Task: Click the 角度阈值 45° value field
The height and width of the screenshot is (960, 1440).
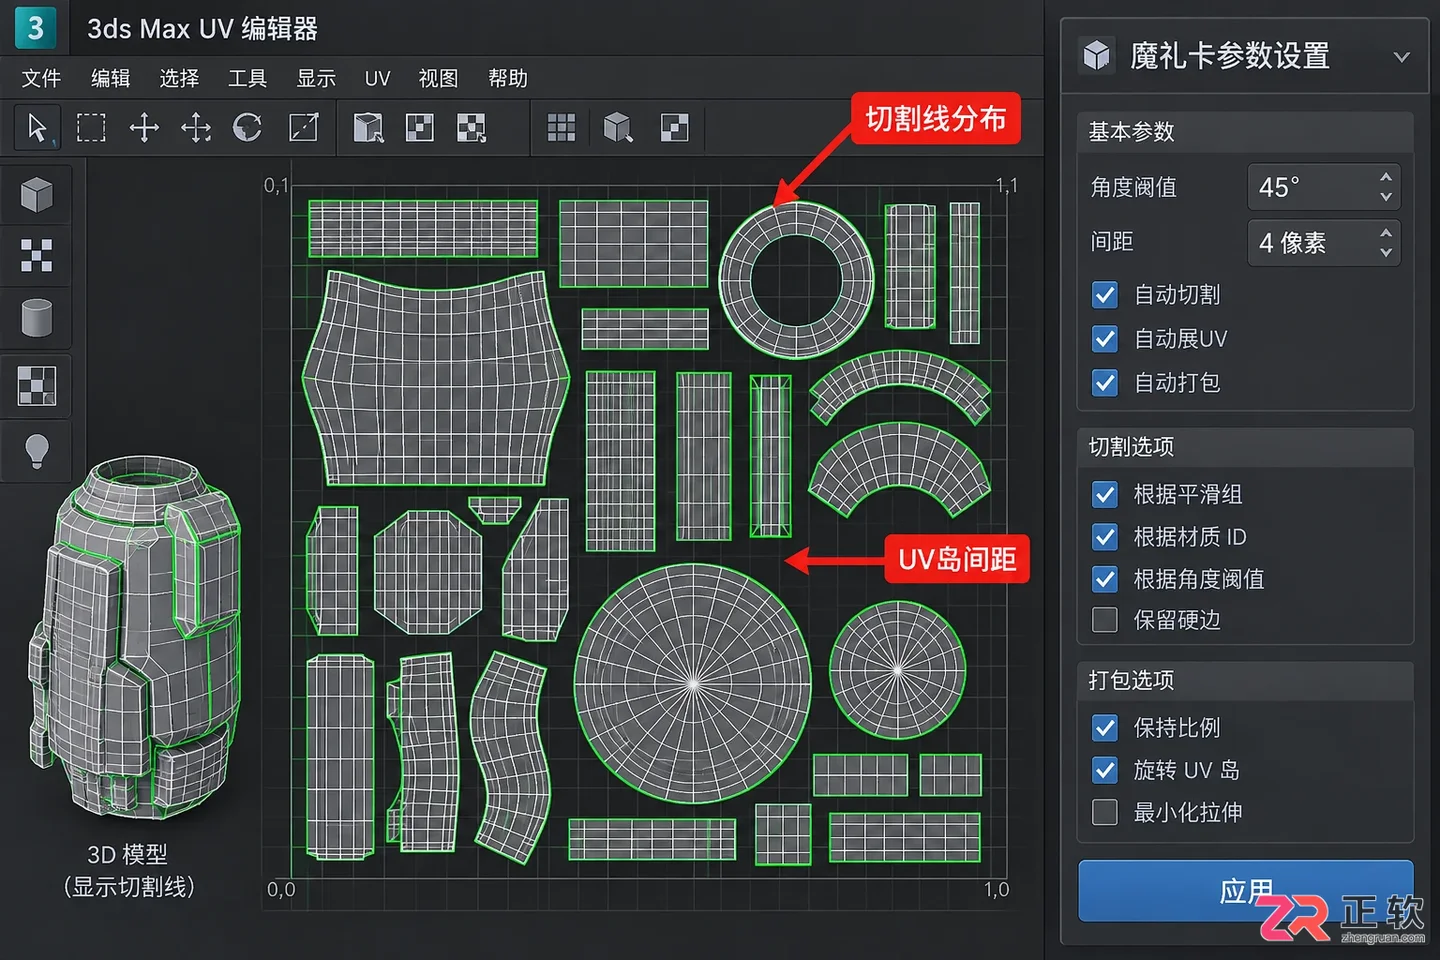Action: (x=1323, y=187)
